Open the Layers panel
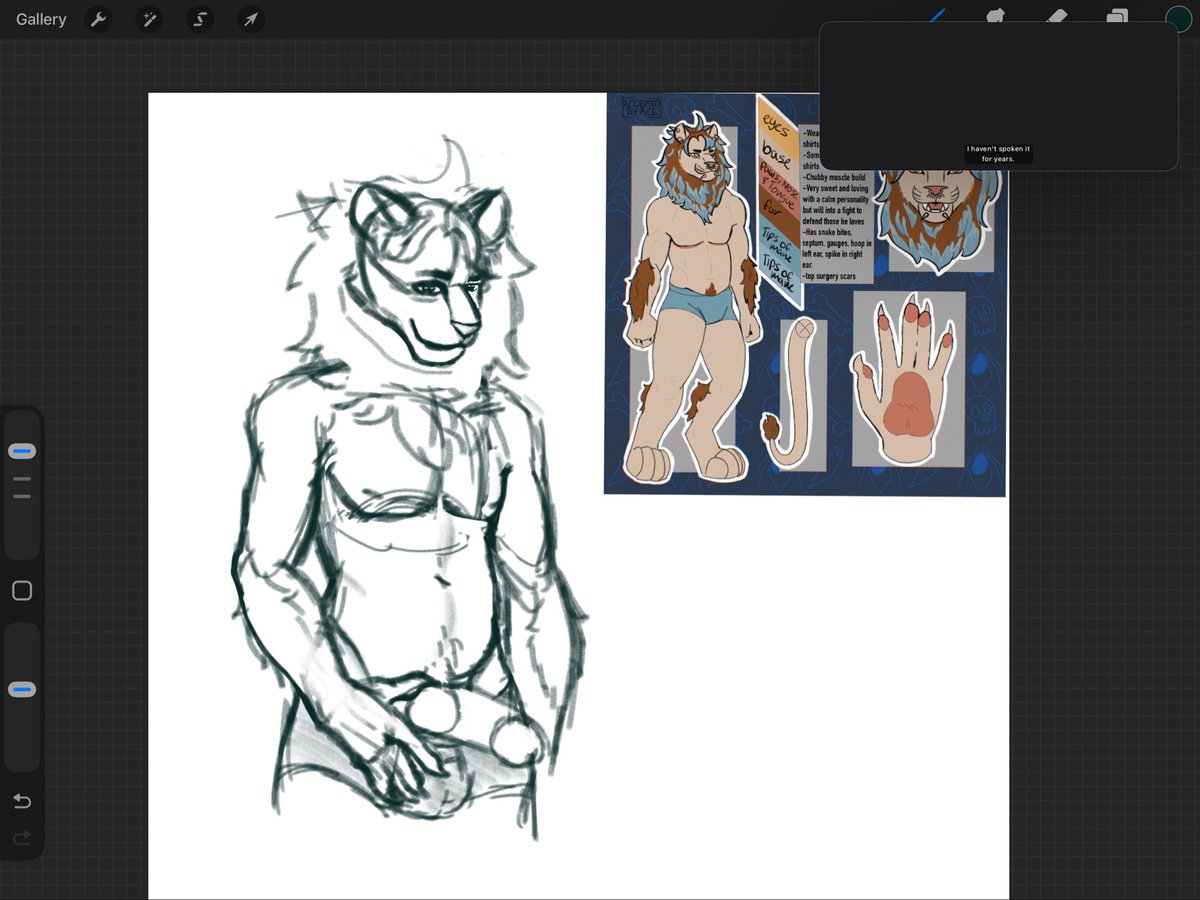 point(1117,14)
